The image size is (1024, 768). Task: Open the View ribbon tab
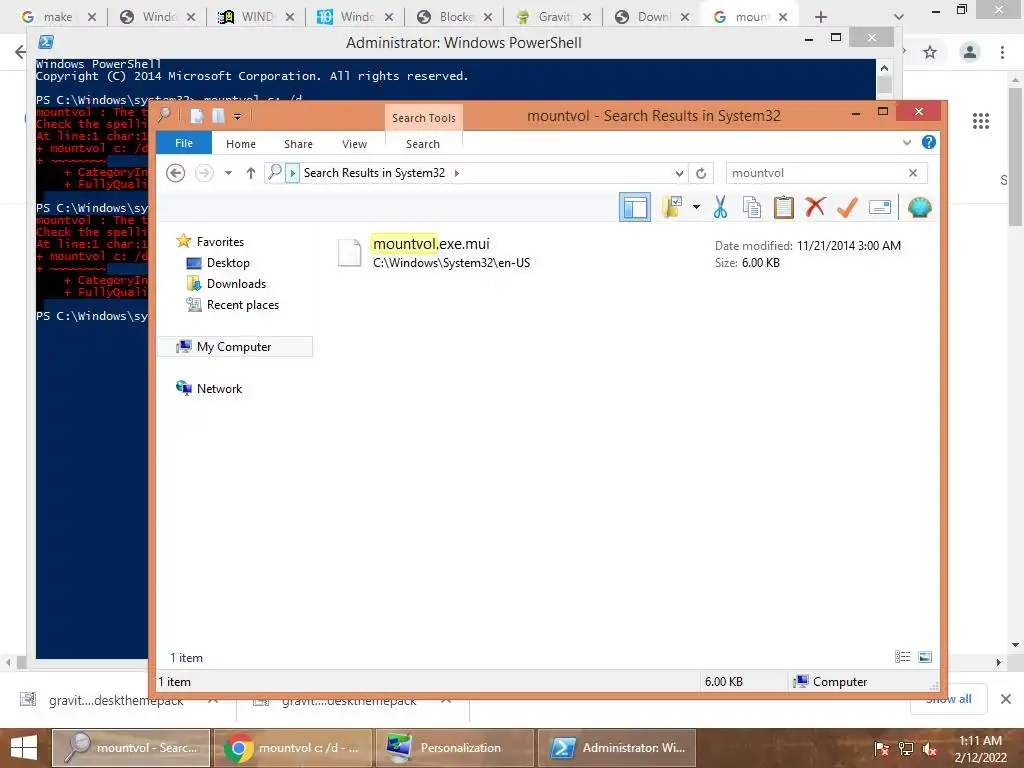(x=355, y=144)
